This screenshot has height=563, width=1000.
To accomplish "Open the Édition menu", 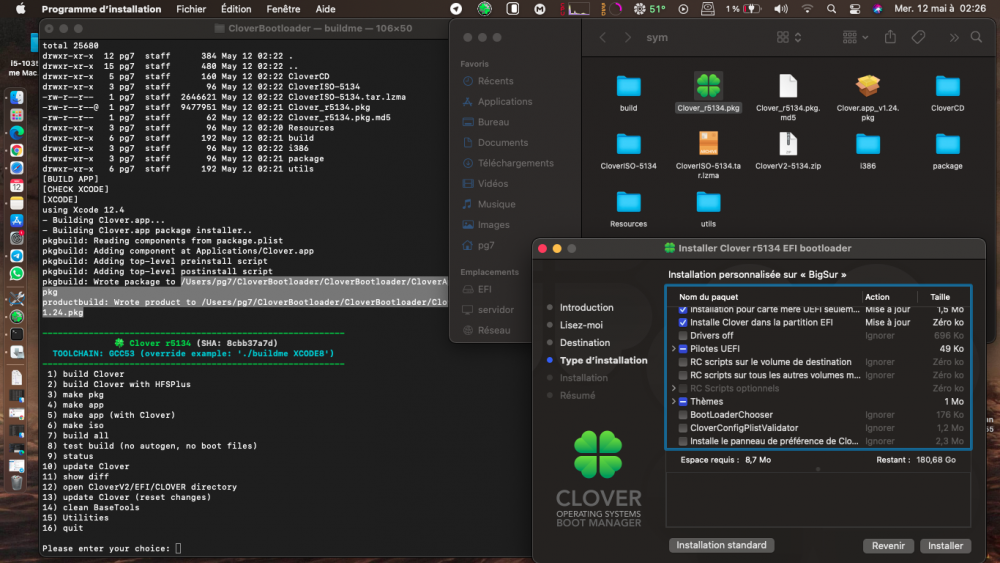I will pos(236,9).
